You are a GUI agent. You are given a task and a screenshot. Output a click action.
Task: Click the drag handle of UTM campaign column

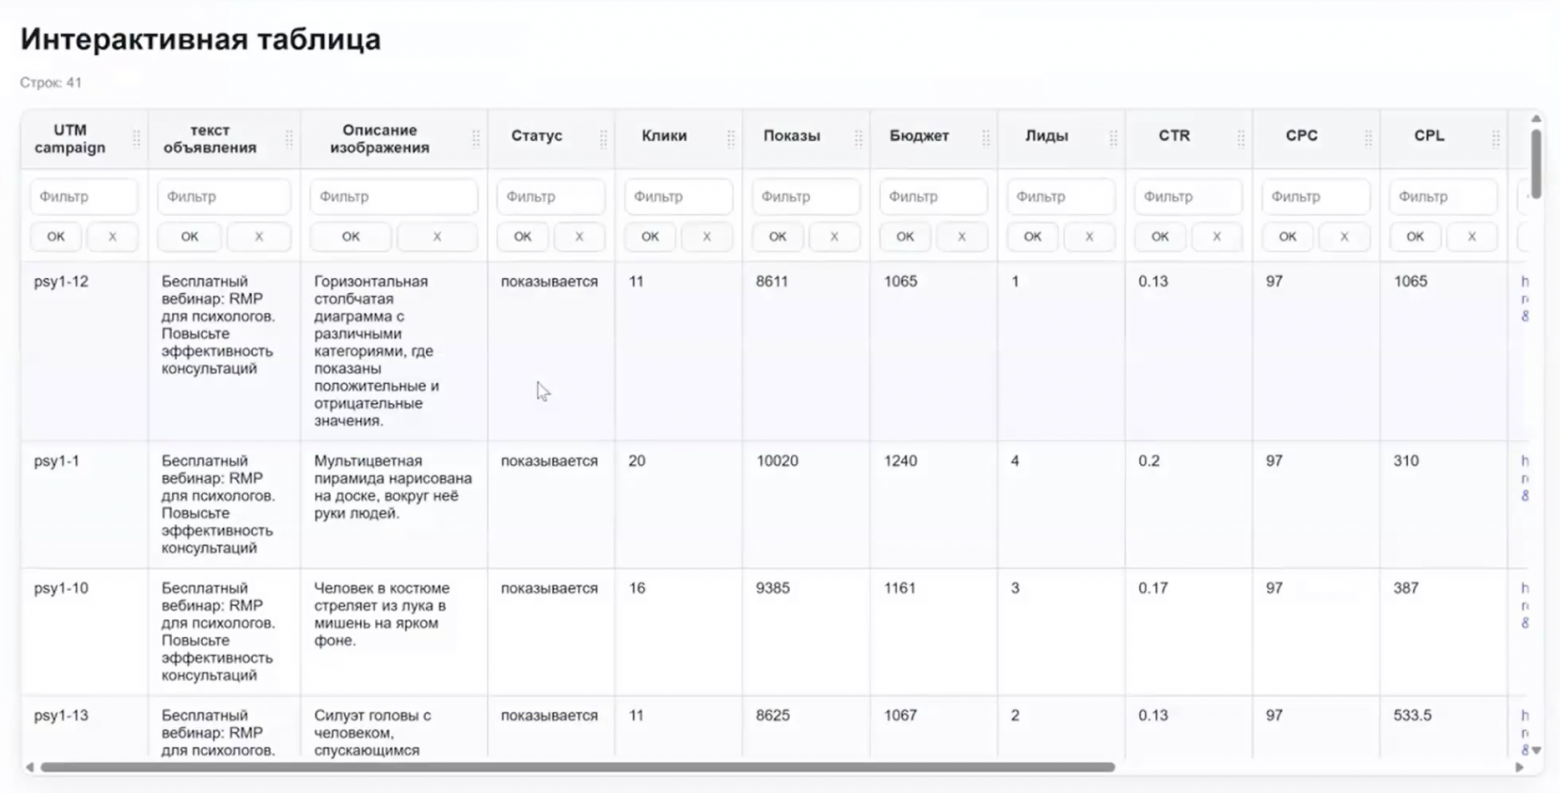[x=137, y=139]
